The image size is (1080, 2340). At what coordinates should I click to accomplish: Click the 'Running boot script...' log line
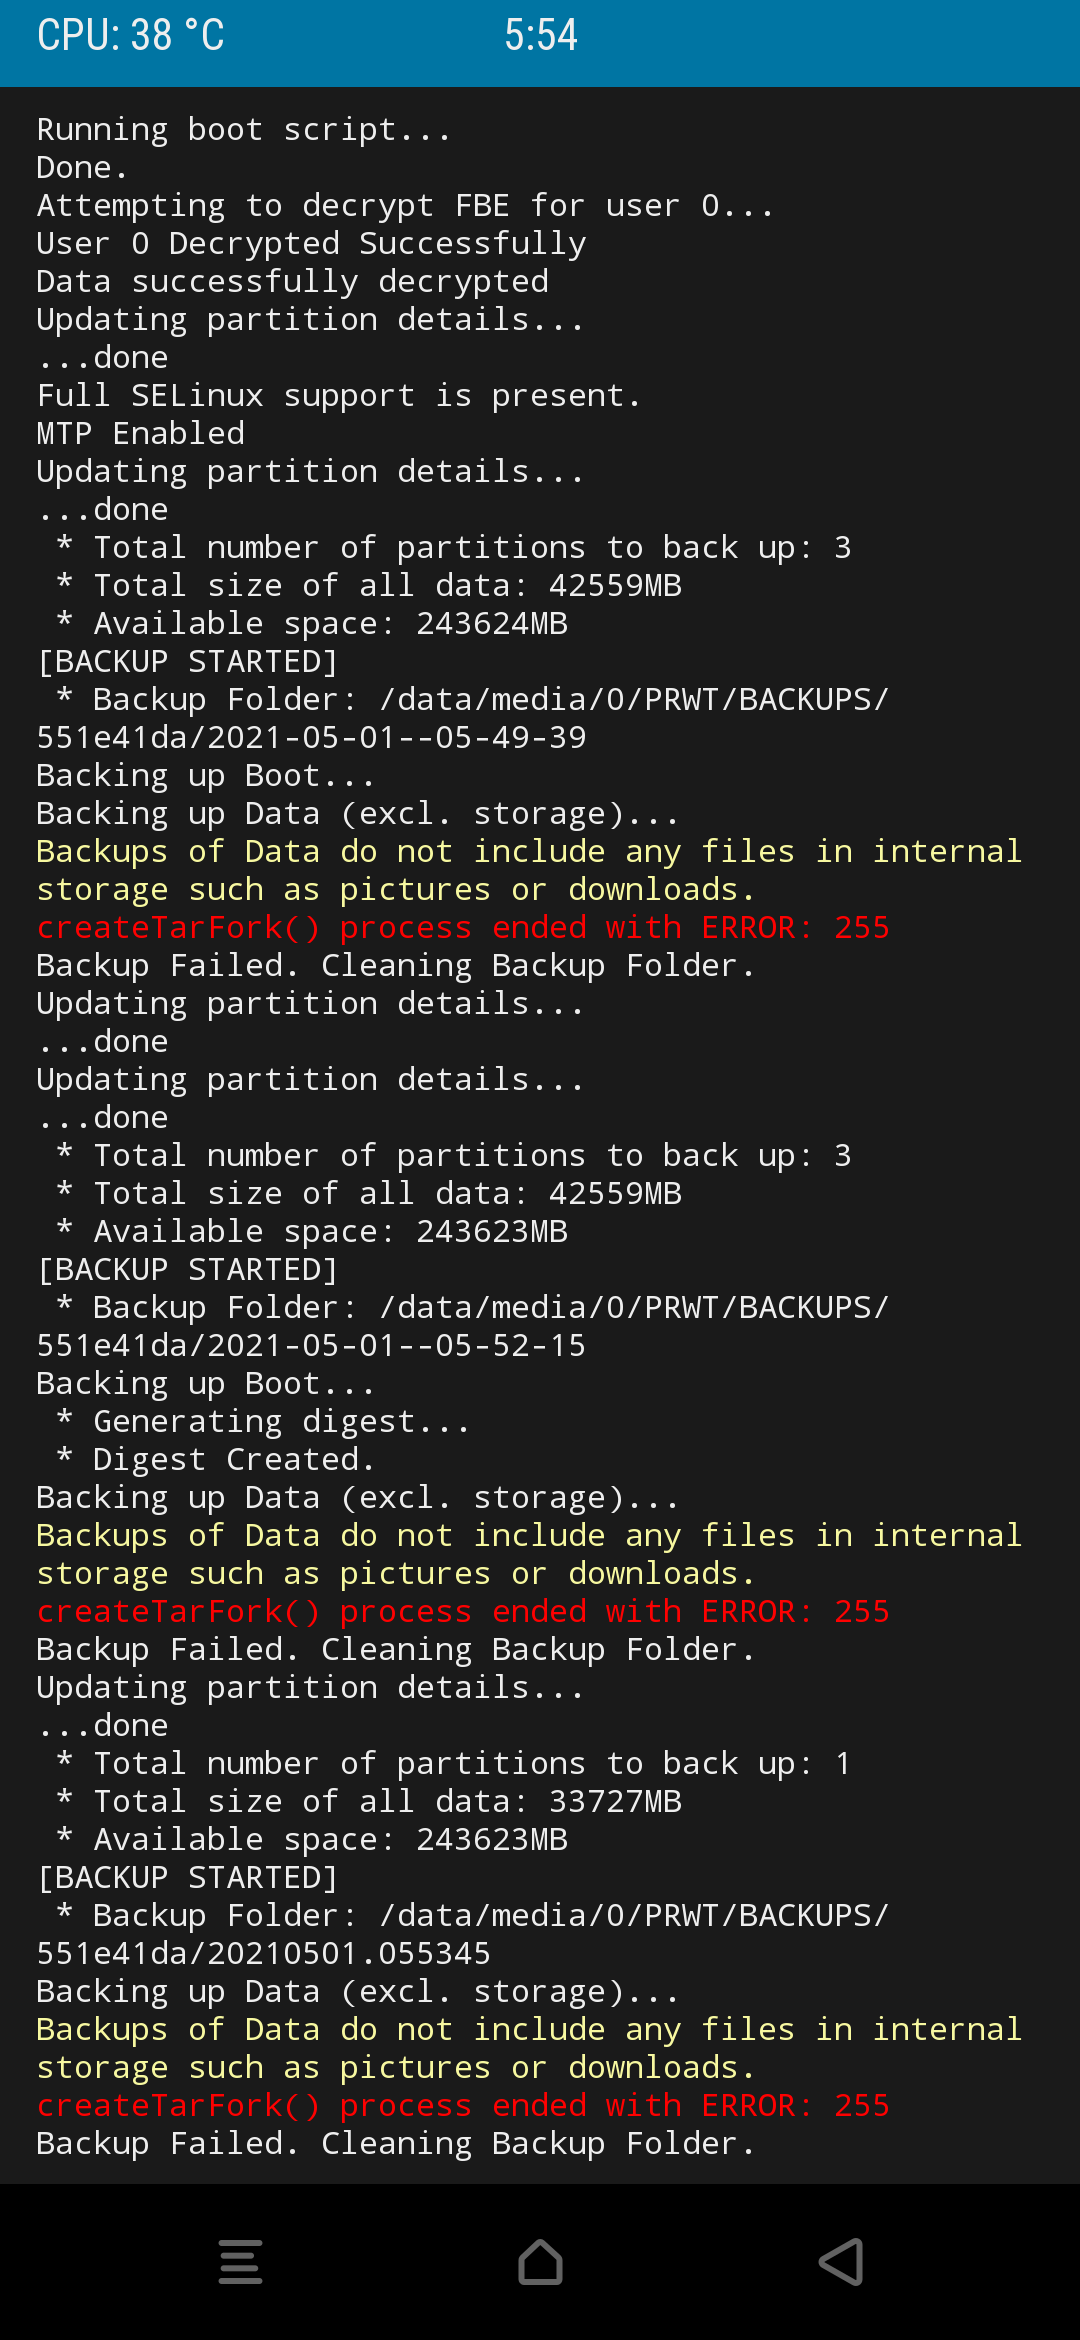click(x=243, y=130)
